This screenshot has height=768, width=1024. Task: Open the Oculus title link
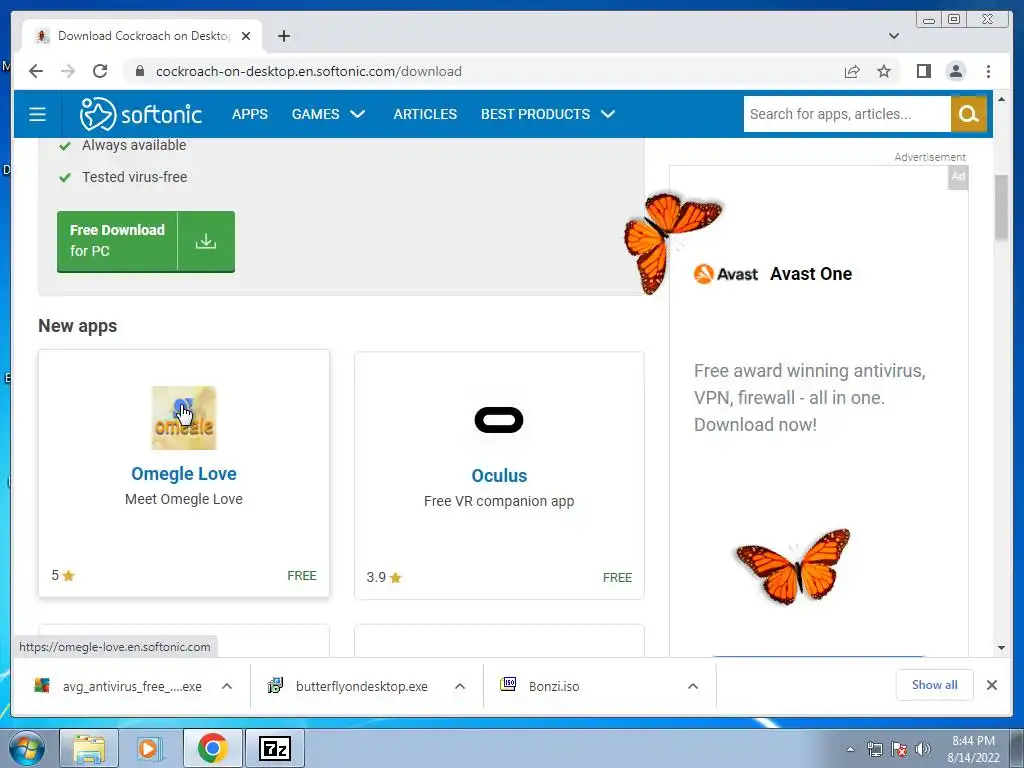tap(499, 476)
